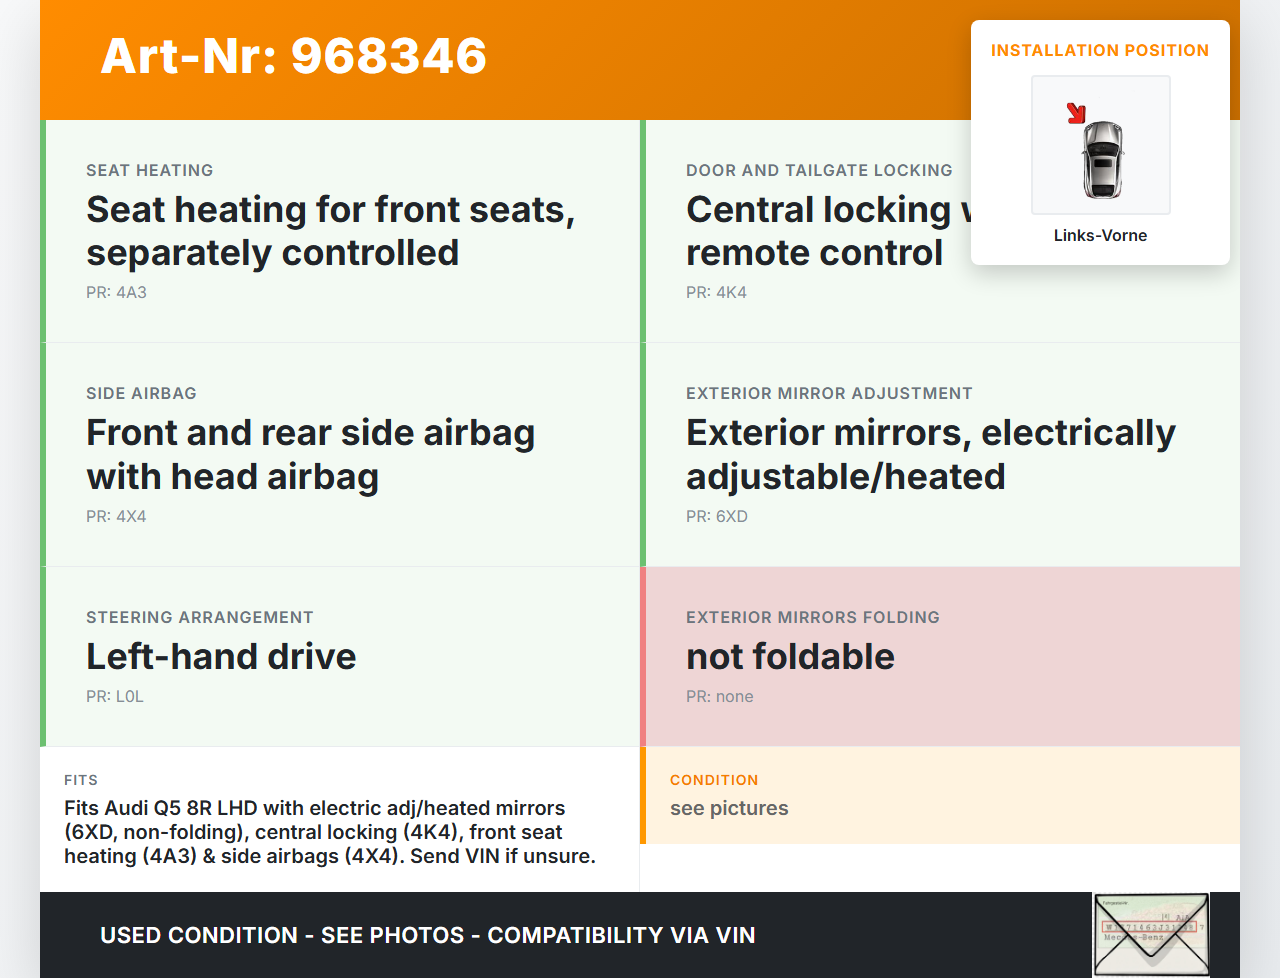1280x978 pixels.
Task: Click PR: L0L code
Action: pos(115,697)
